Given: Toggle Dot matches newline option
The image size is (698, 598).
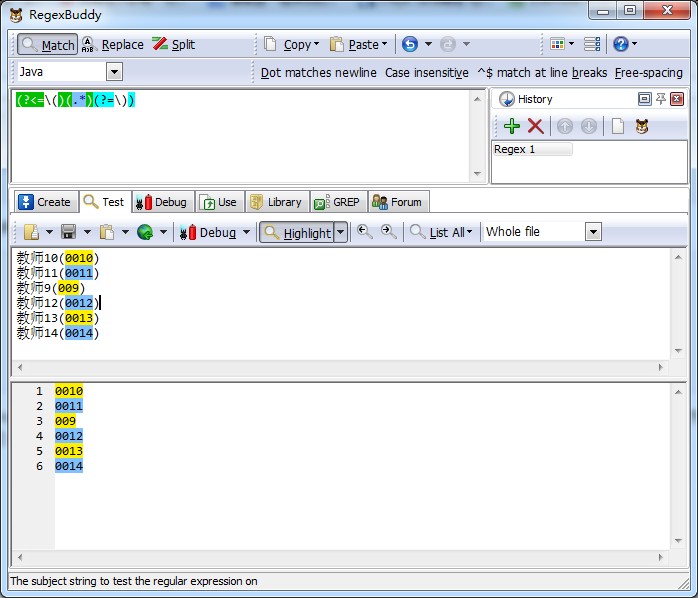Looking at the screenshot, I should click(318, 73).
